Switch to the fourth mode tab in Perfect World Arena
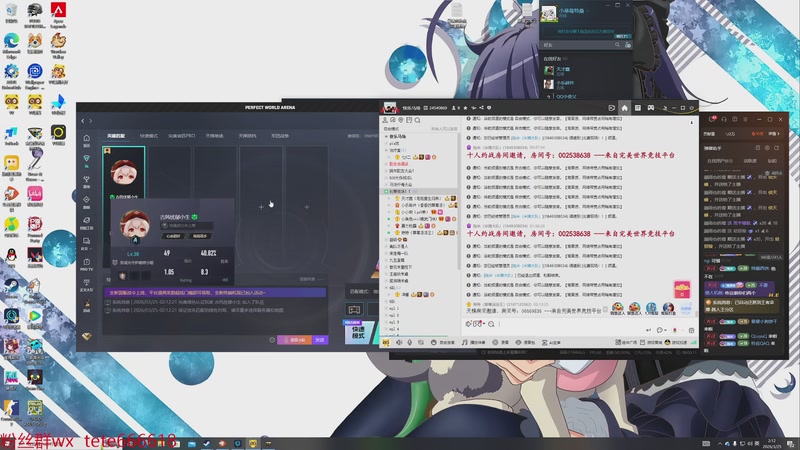The width and height of the screenshot is (800, 450). coord(214,136)
